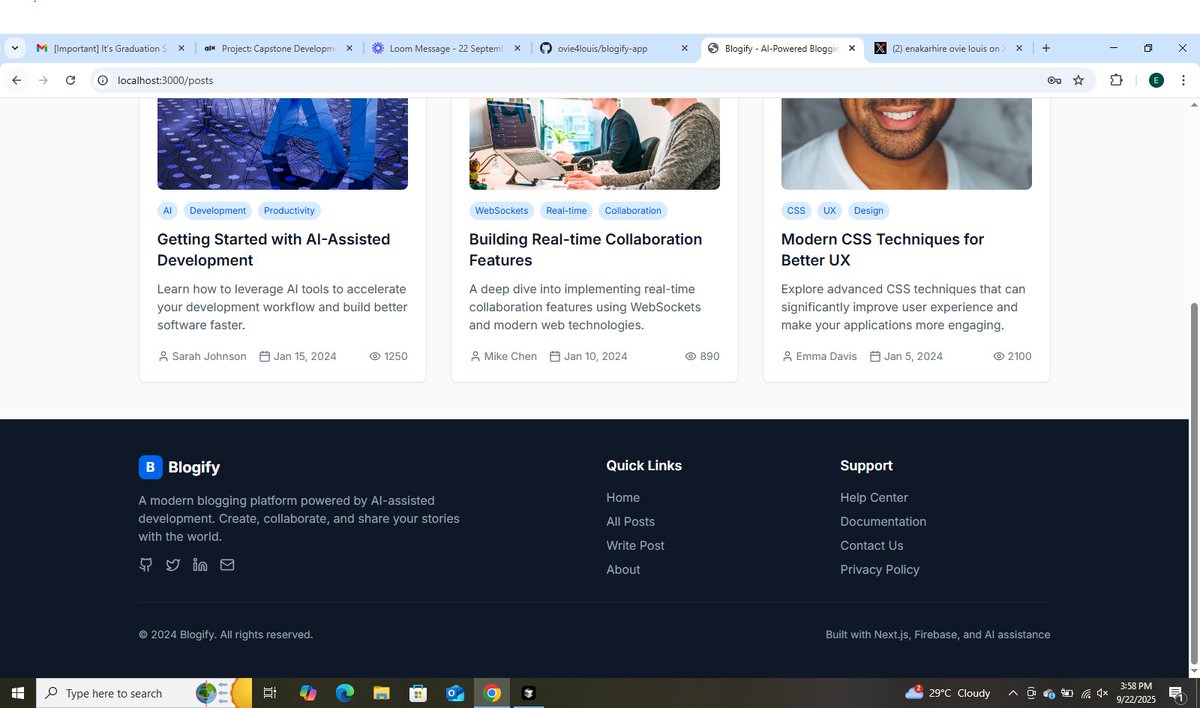Click the email icon in the footer
This screenshot has width=1200, height=708.
pos(226,564)
